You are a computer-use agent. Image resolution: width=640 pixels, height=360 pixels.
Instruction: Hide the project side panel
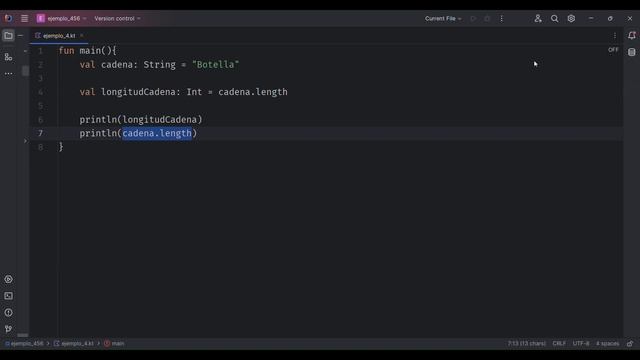point(20,36)
